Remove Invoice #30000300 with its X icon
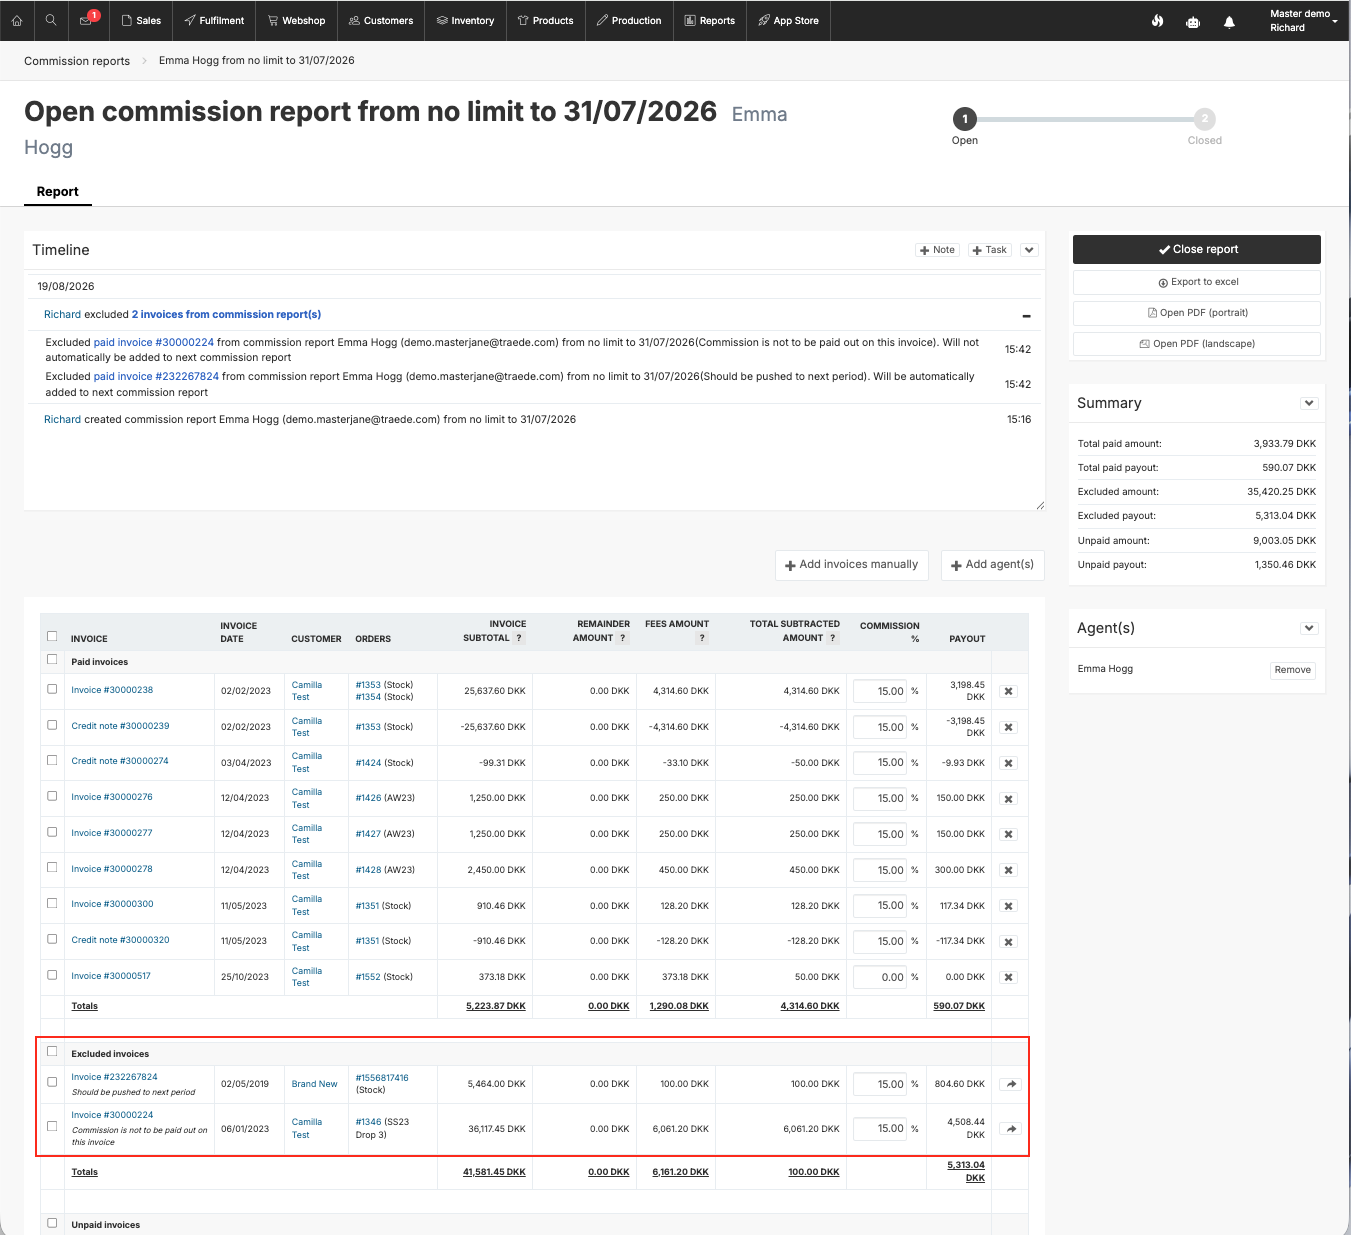 pyautogui.click(x=1009, y=906)
